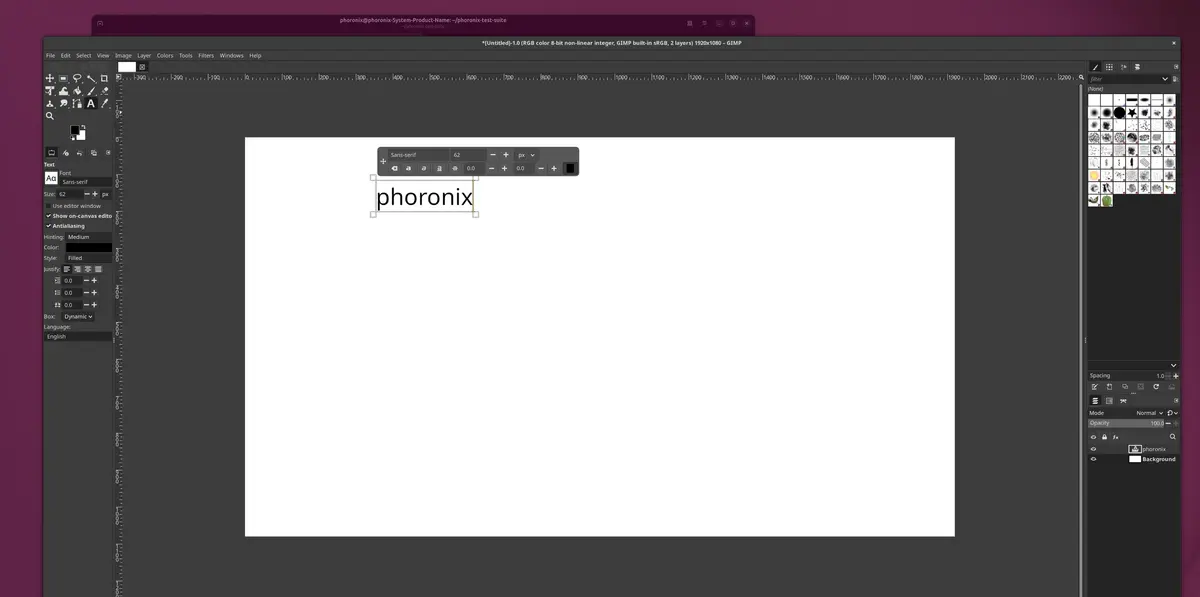The image size is (1200, 597).
Task: Increase text Size with the plus in Tool Options
Action: coord(95,194)
